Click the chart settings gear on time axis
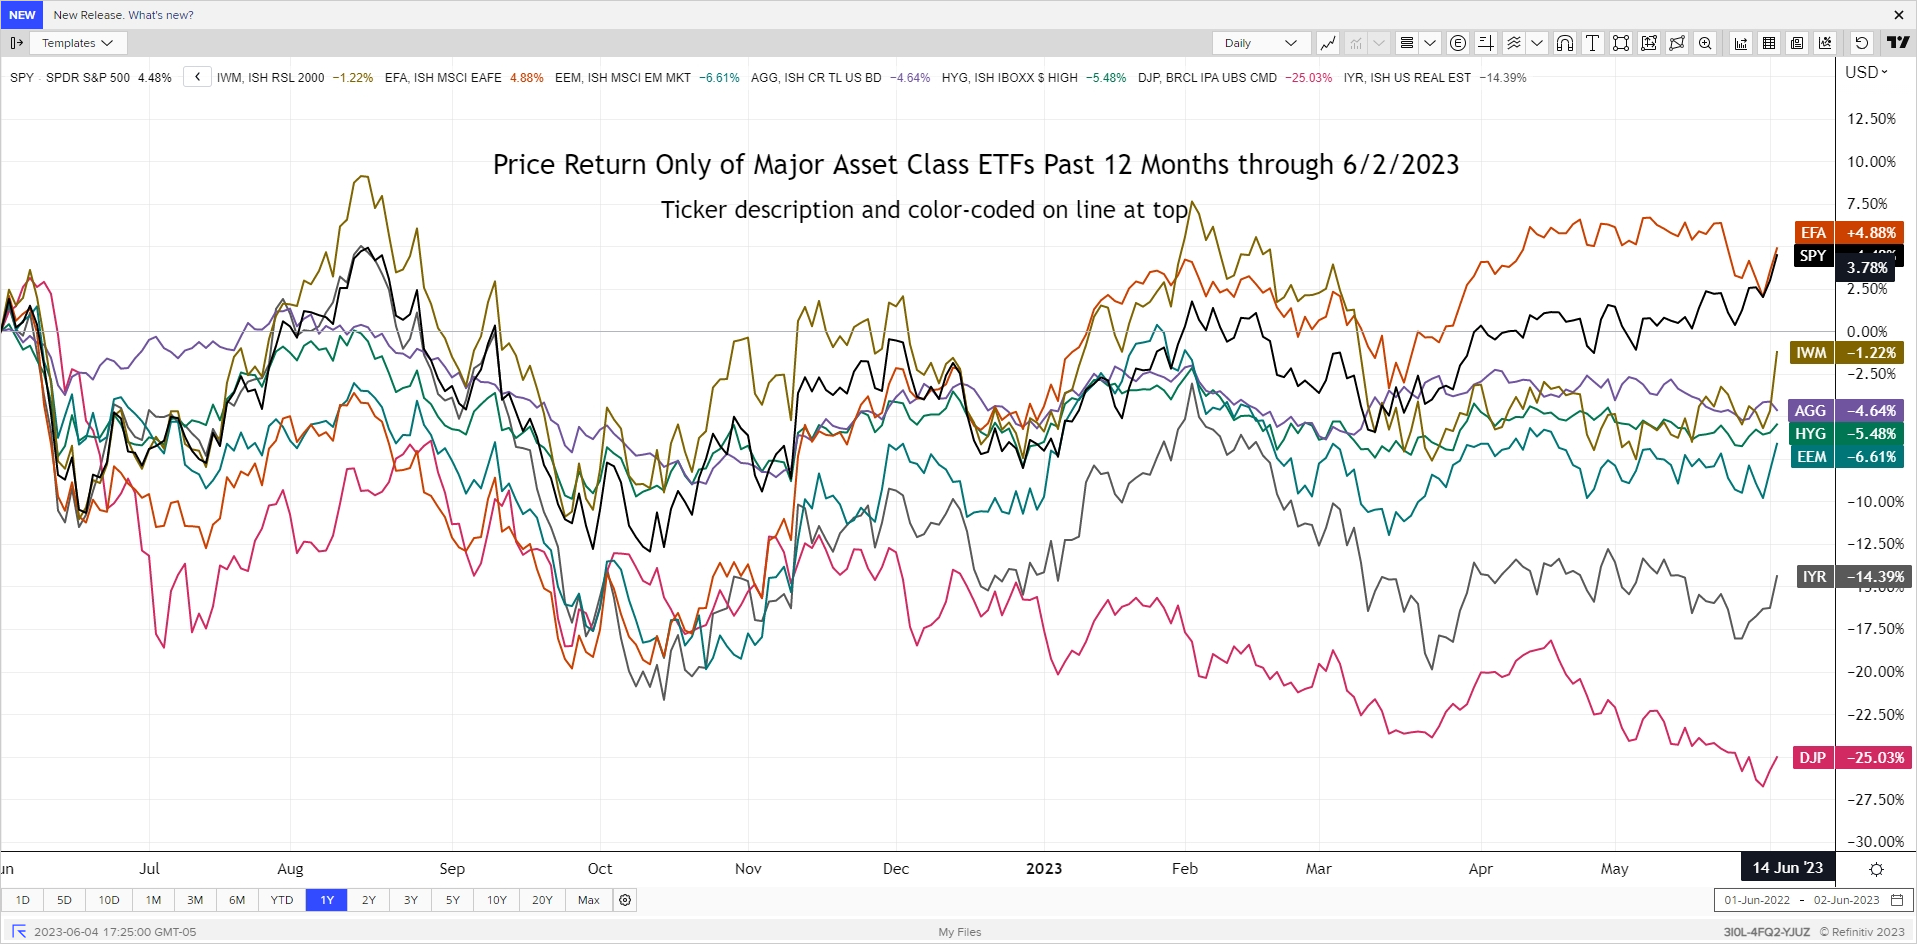 [x=1876, y=869]
